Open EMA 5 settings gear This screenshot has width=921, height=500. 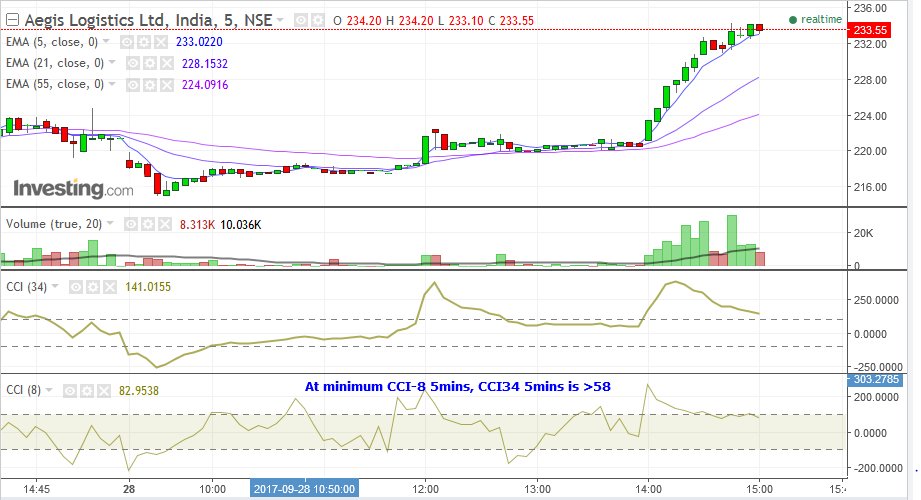(144, 42)
